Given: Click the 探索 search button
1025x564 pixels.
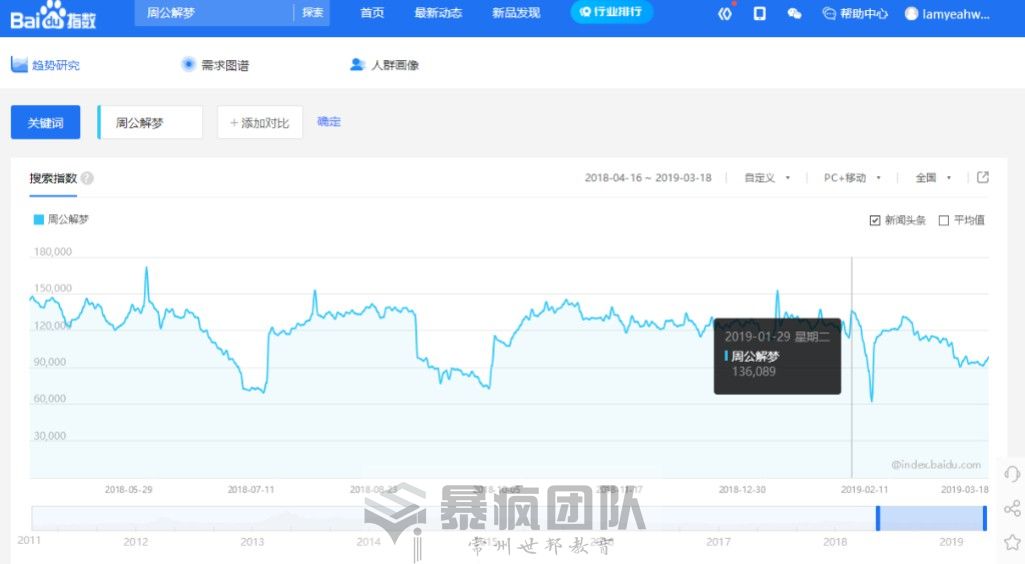Looking at the screenshot, I should tap(312, 12).
